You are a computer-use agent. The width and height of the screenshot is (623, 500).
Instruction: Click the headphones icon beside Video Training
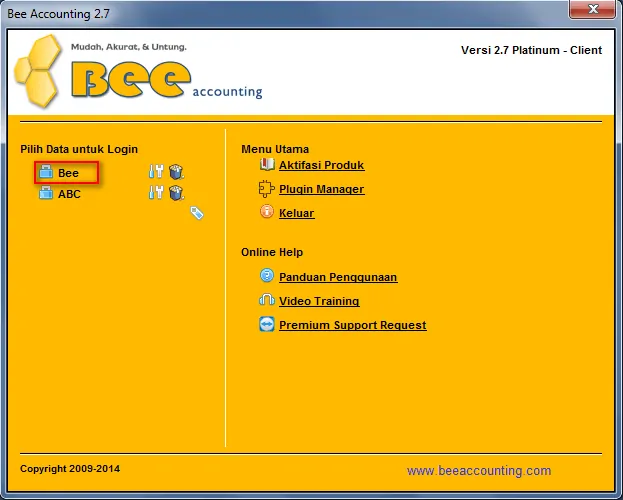pyautogui.click(x=267, y=299)
